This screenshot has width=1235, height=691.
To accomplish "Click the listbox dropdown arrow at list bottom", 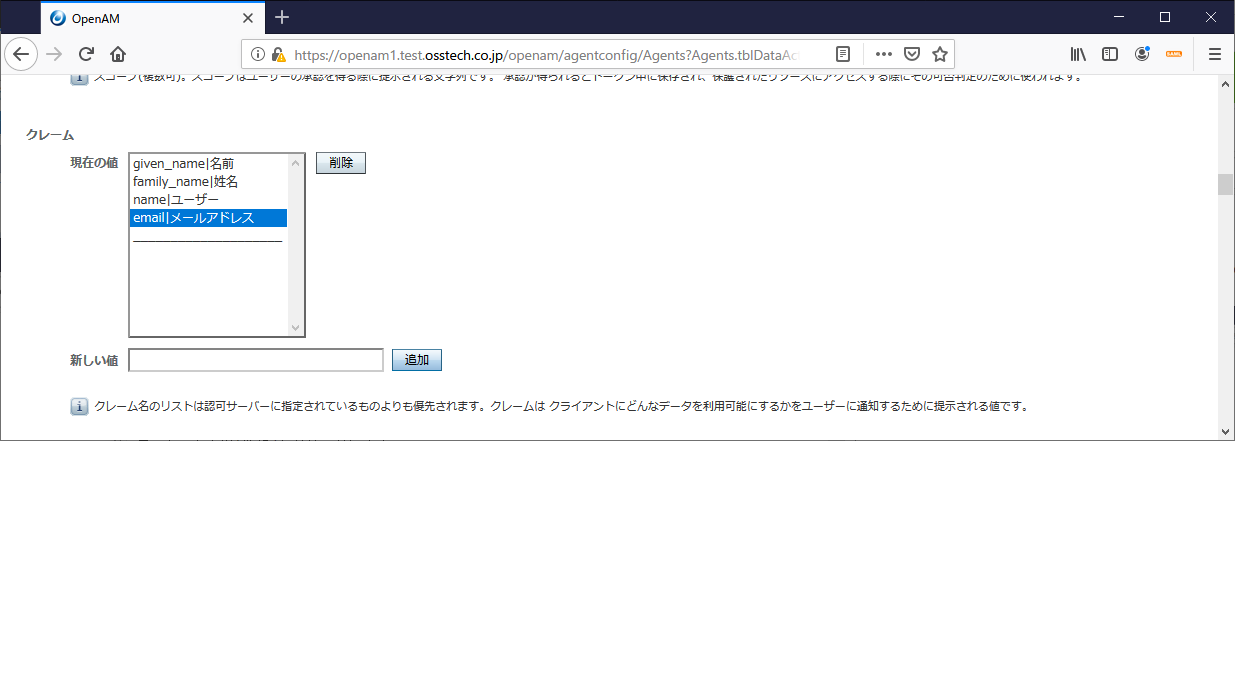I will click(x=295, y=327).
